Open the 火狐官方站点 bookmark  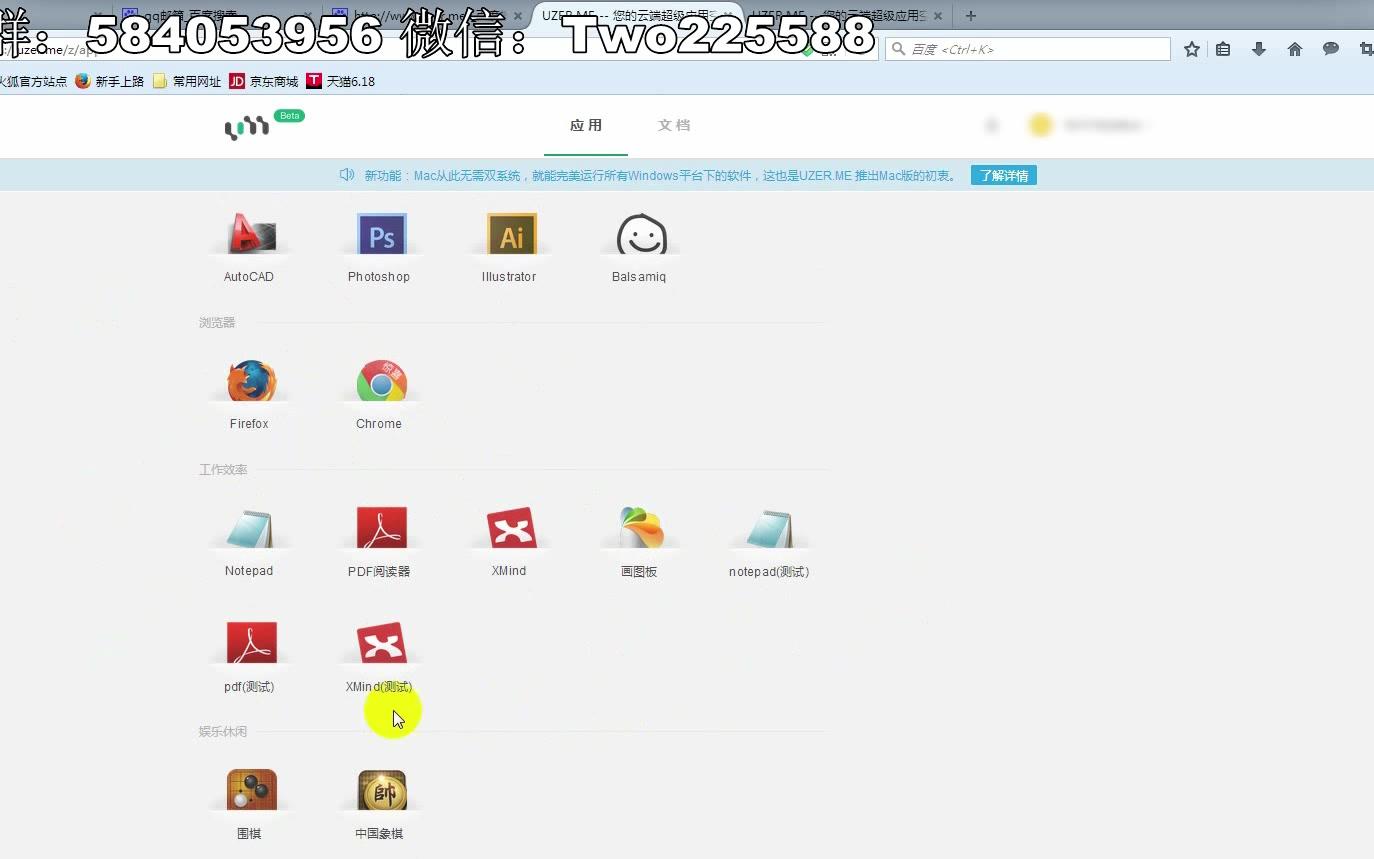33,81
